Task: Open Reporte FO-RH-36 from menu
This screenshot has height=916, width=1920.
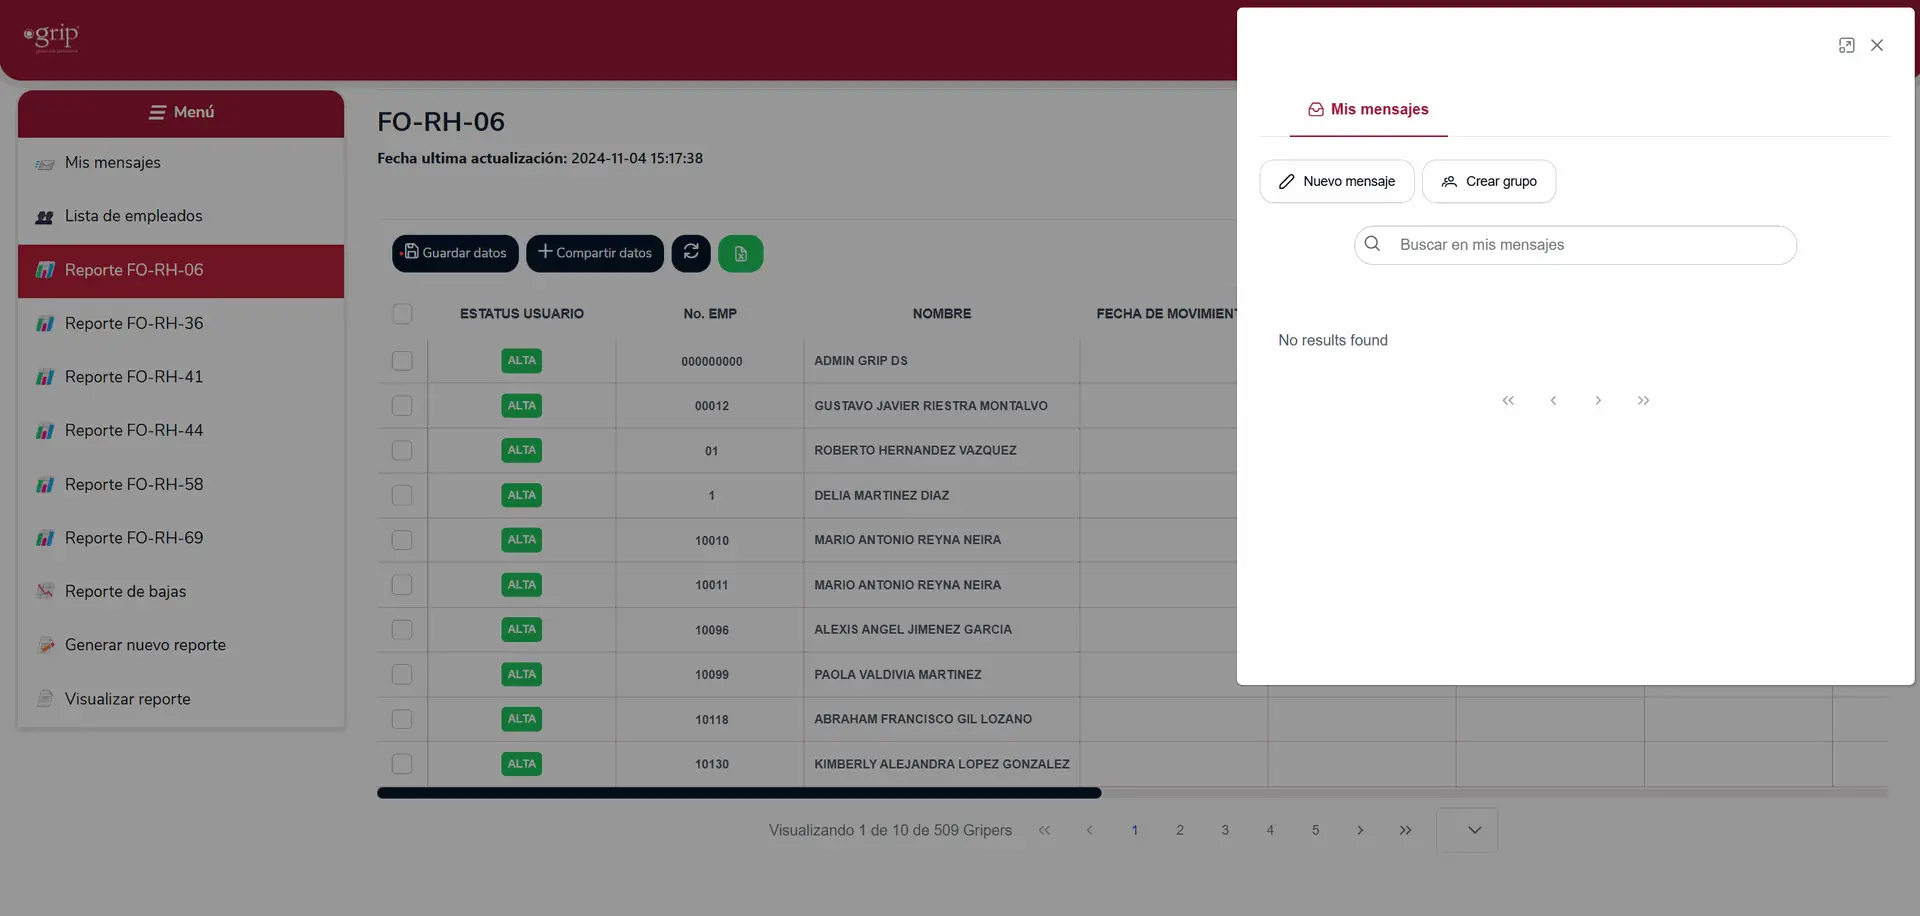Action: [x=134, y=323]
